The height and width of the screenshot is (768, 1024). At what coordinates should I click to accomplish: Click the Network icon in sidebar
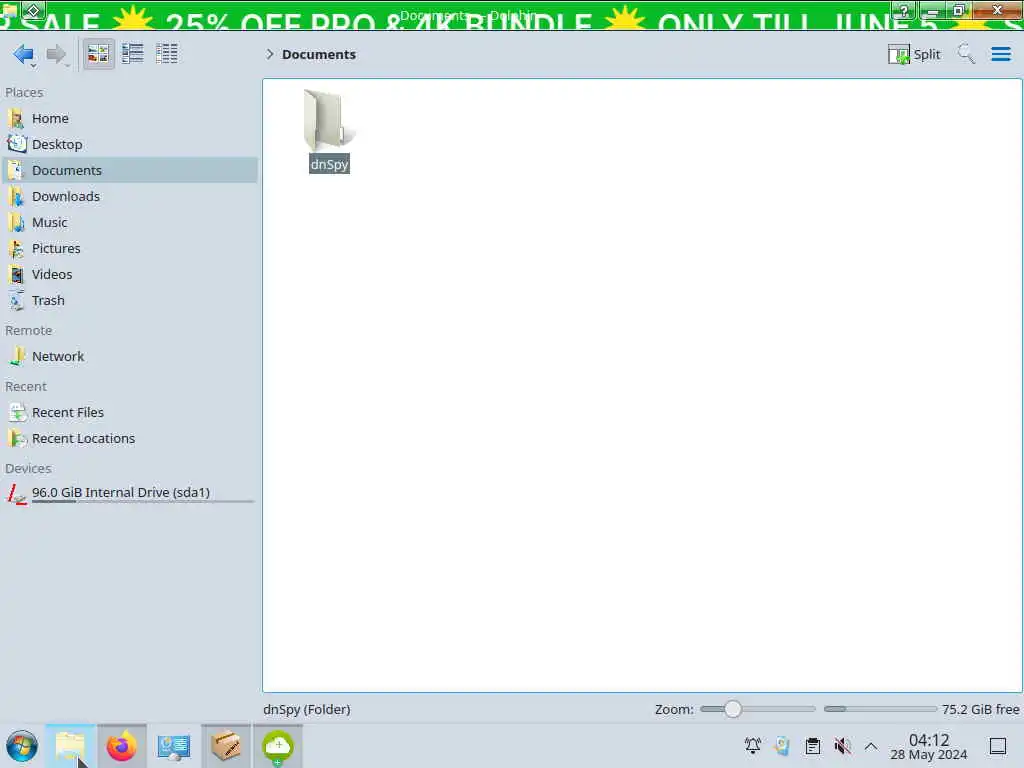(16, 357)
